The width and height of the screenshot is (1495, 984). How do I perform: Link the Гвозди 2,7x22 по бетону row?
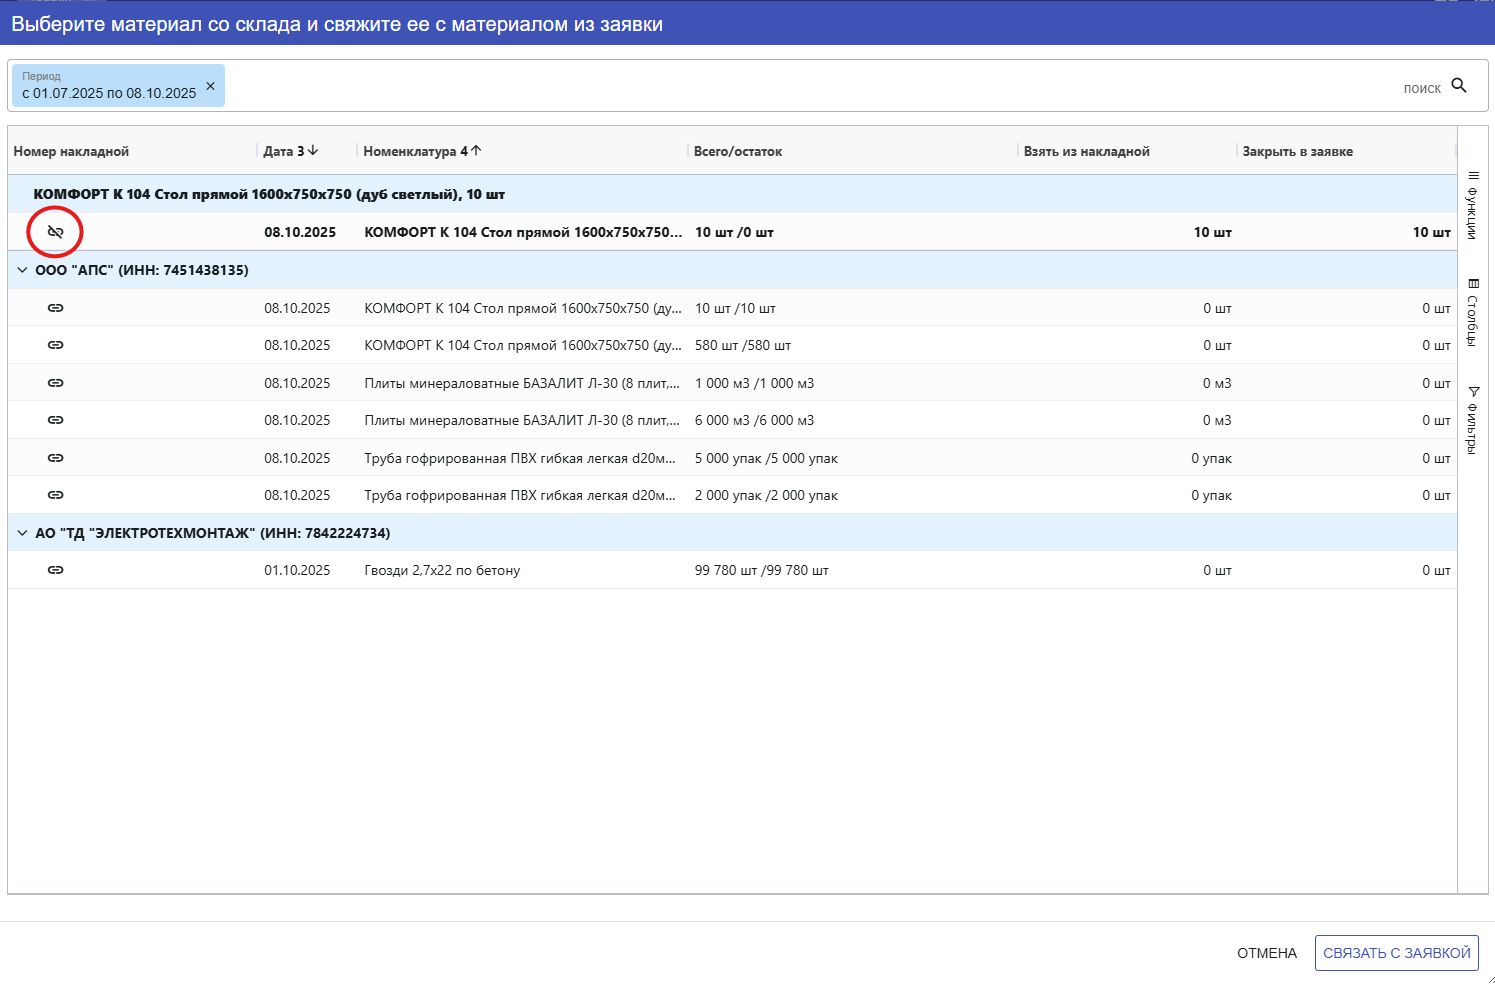tap(56, 570)
